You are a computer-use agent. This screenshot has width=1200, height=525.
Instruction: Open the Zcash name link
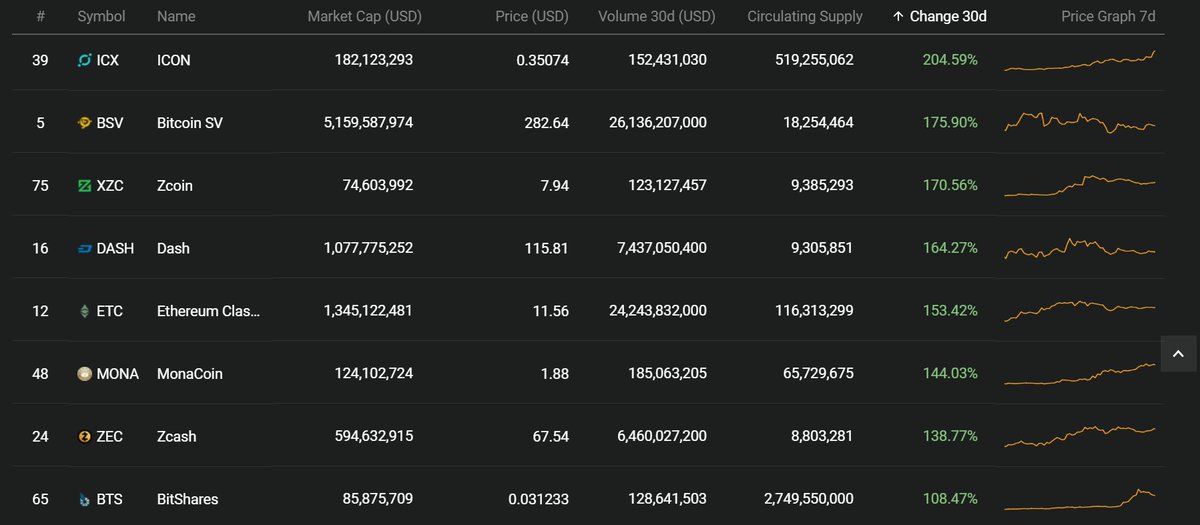pos(177,436)
